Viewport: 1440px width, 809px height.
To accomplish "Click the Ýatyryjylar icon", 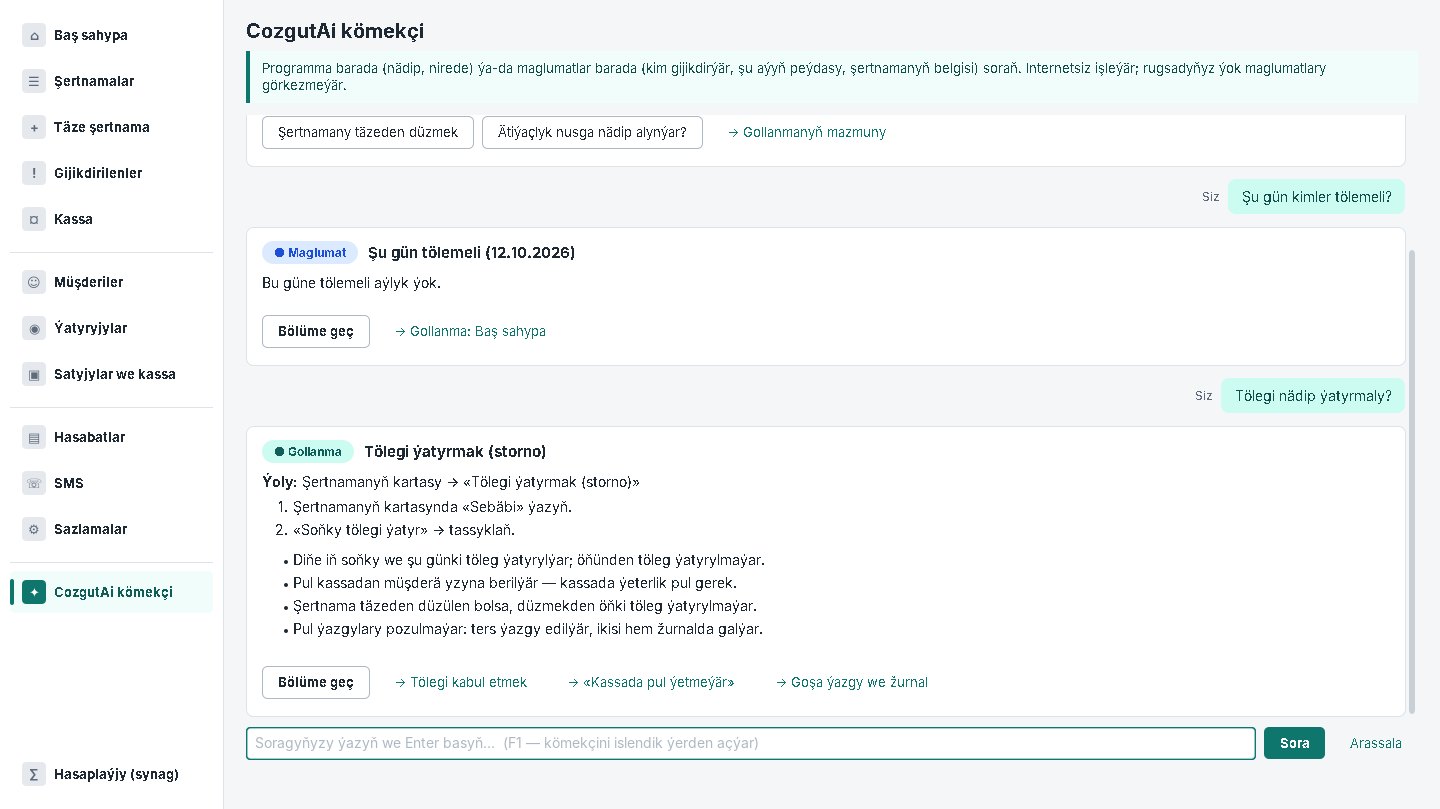I will 34,328.
